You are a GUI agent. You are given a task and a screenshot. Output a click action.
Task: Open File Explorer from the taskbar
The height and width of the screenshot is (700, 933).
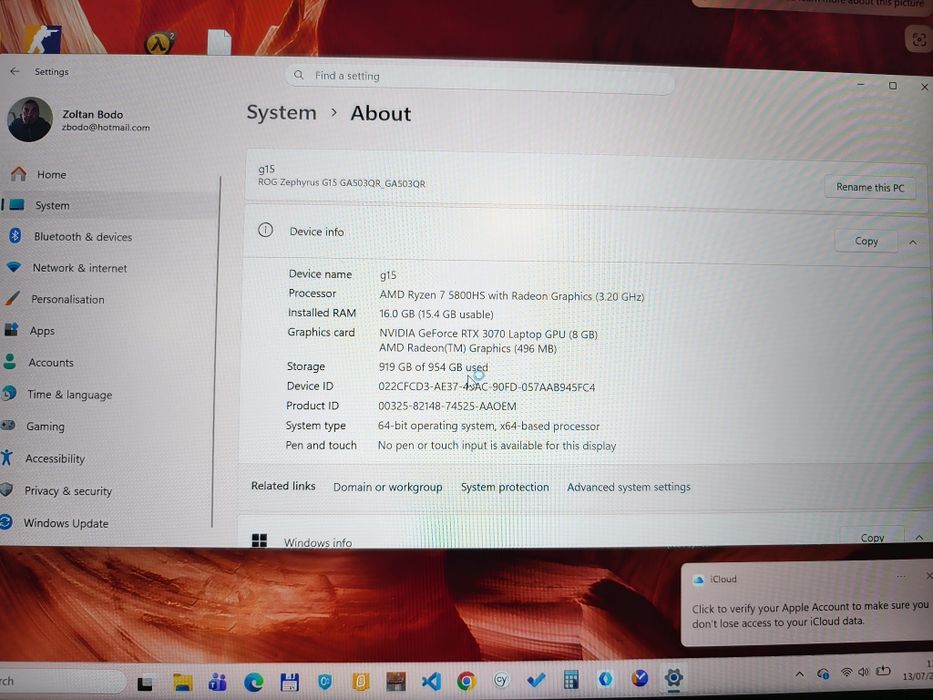click(x=182, y=682)
